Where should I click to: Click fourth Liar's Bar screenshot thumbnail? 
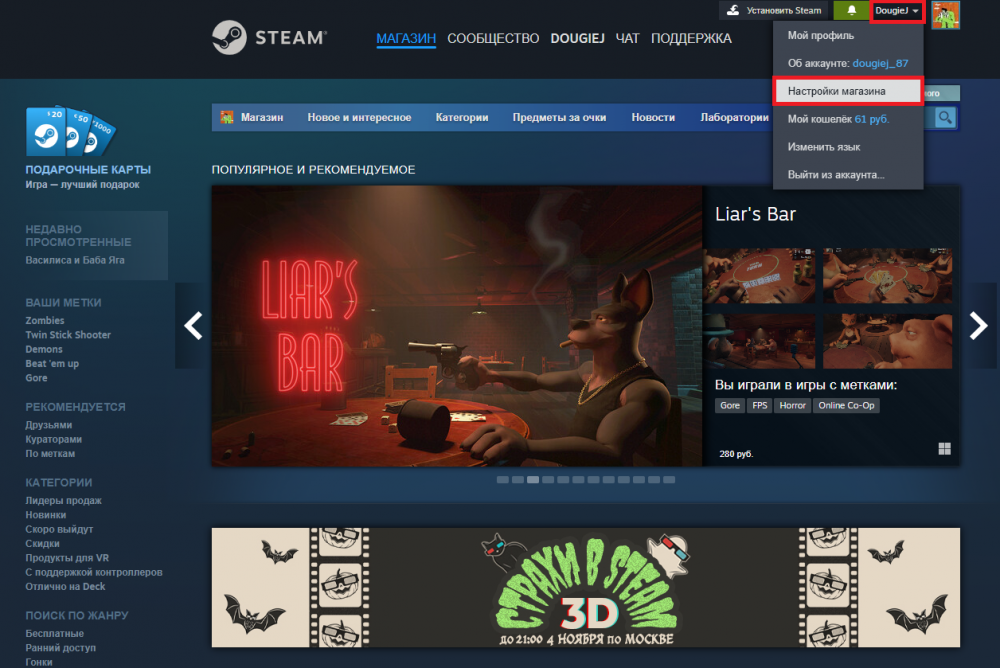coord(887,341)
